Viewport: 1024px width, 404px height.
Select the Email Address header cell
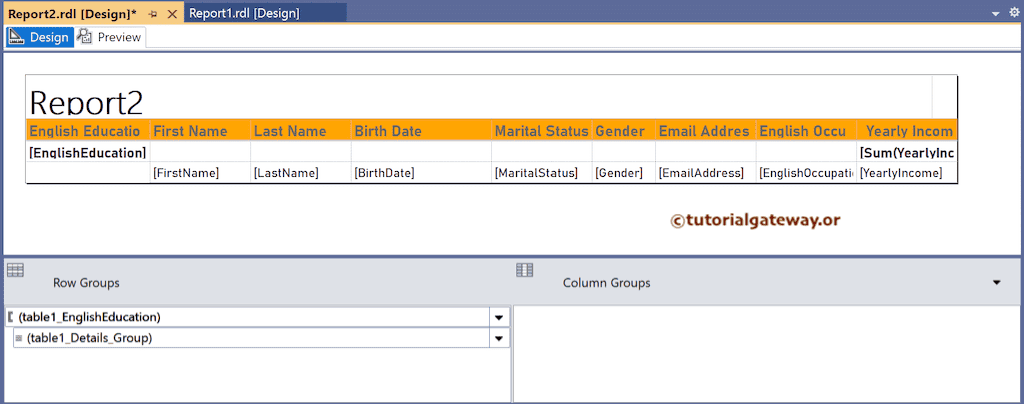[706, 131]
